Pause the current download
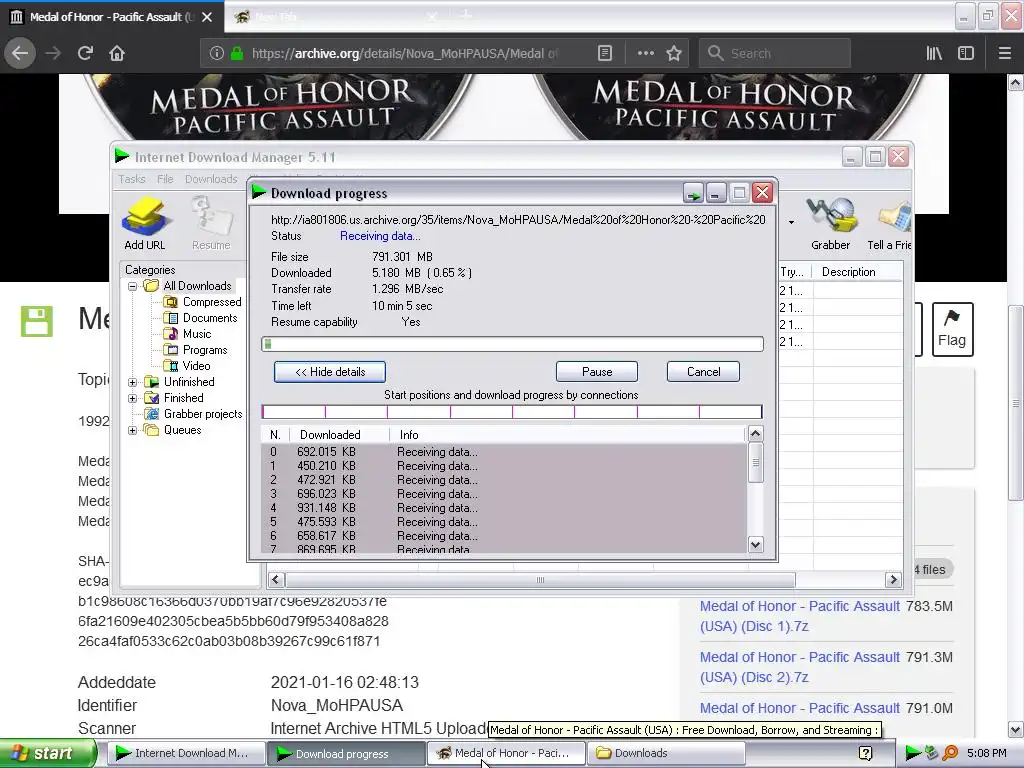Screen dimensions: 1024x768 pyautogui.click(x=597, y=372)
